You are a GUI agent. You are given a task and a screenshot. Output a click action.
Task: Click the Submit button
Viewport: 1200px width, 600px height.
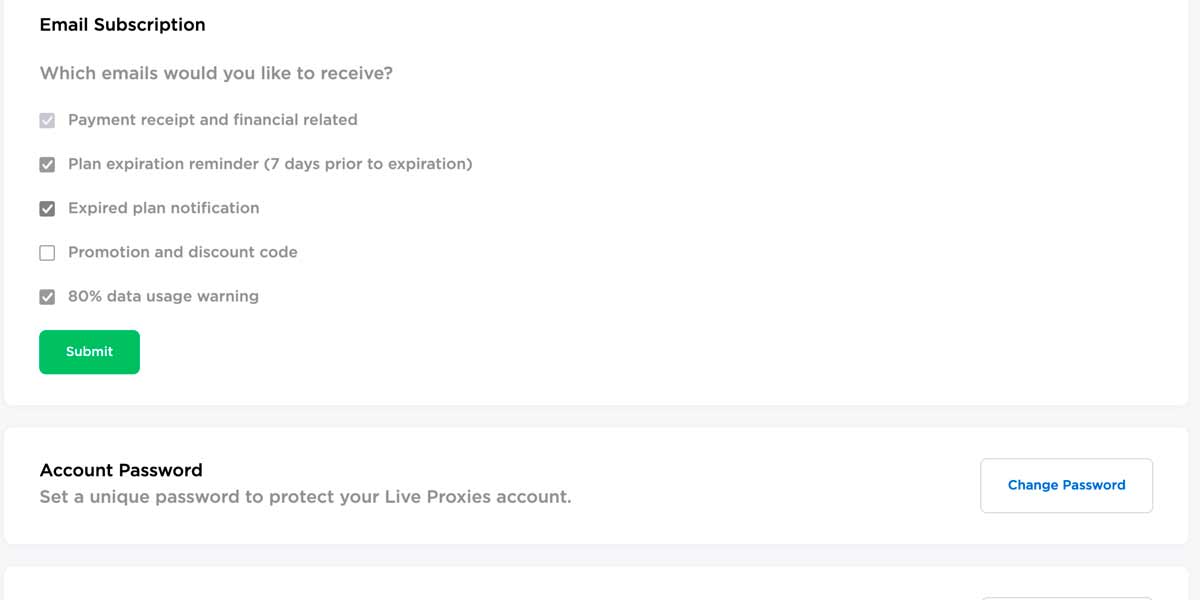tap(89, 352)
